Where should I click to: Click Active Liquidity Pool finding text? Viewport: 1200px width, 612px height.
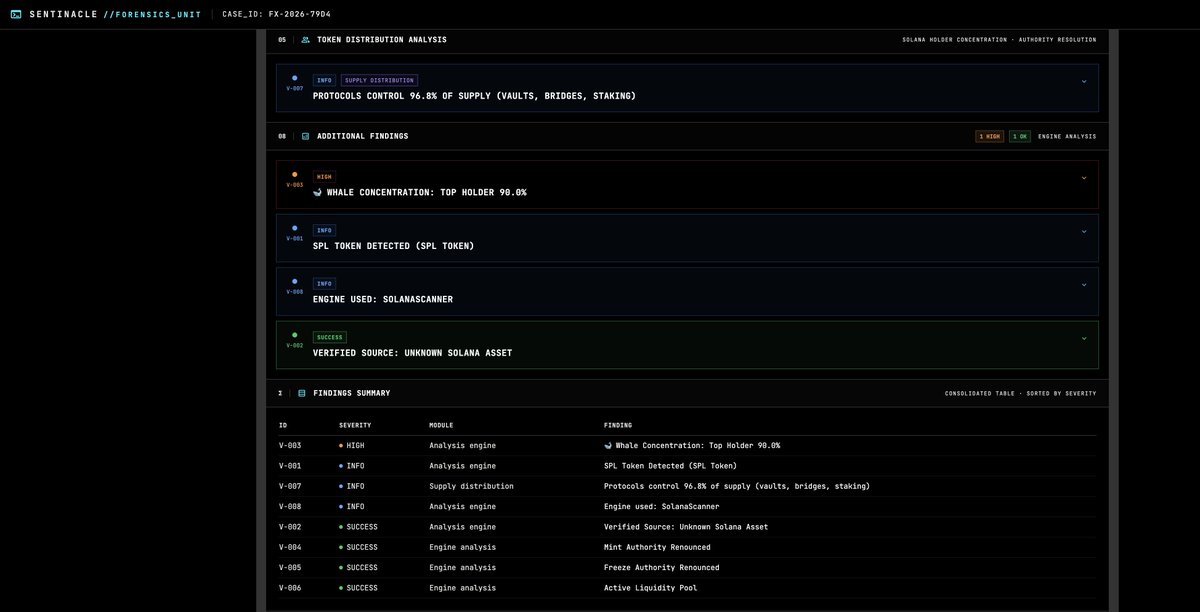[651, 588]
